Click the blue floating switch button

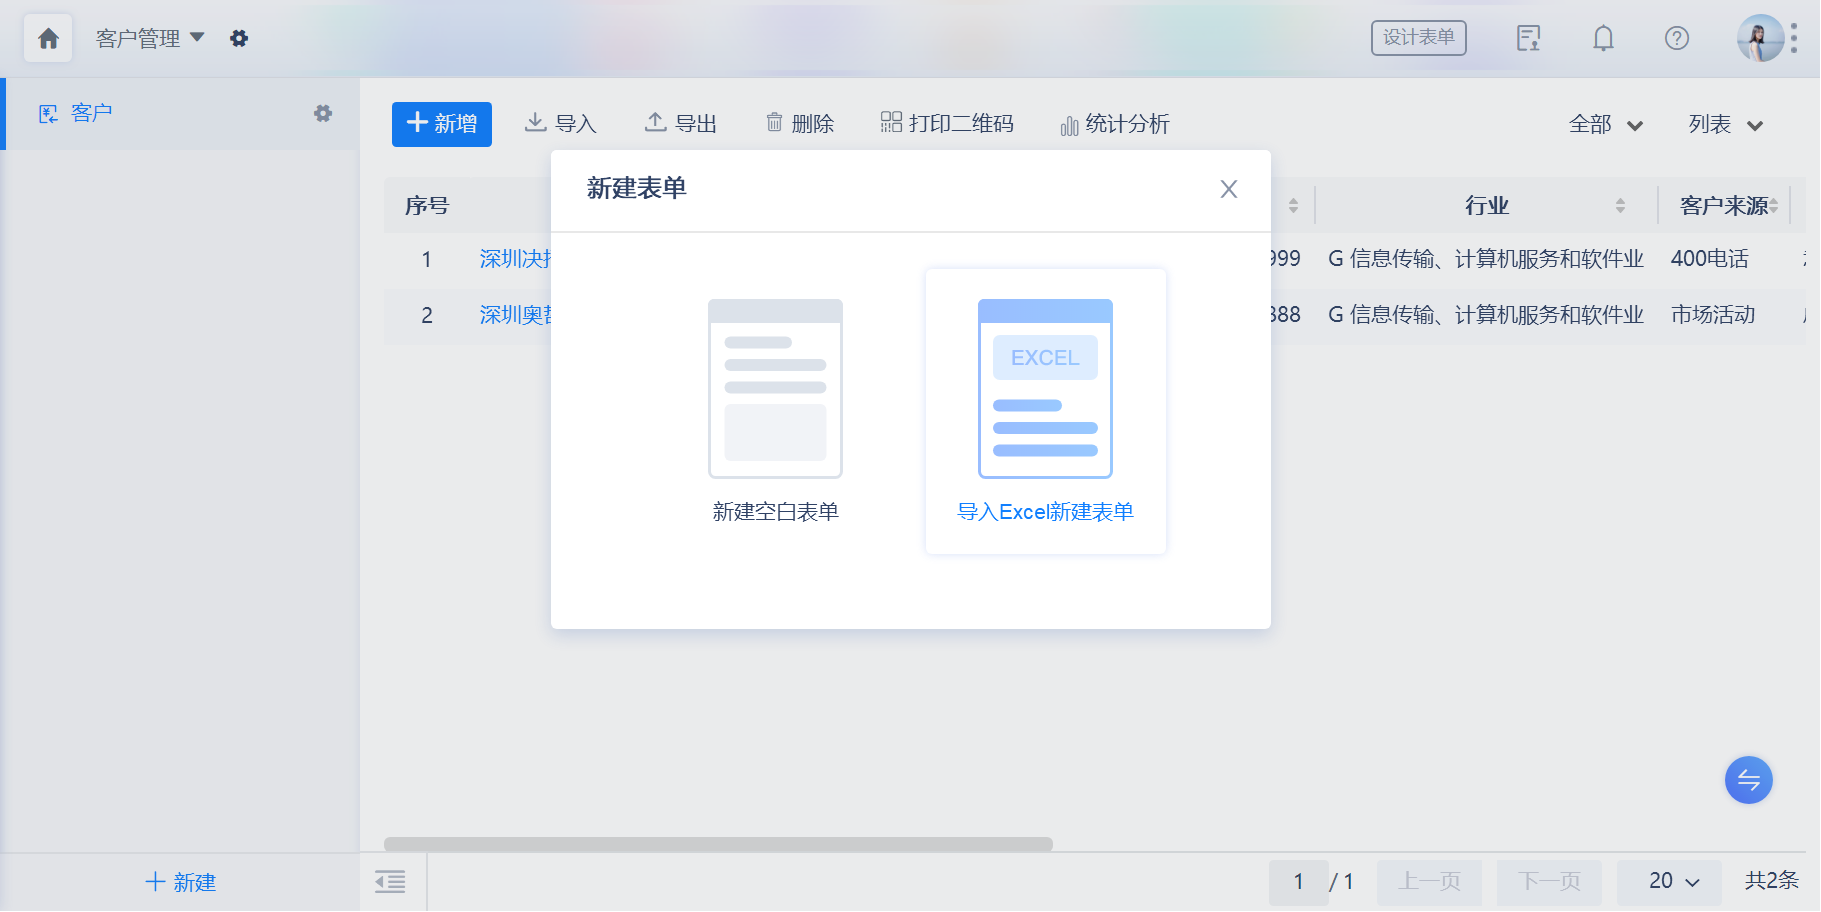(1749, 780)
